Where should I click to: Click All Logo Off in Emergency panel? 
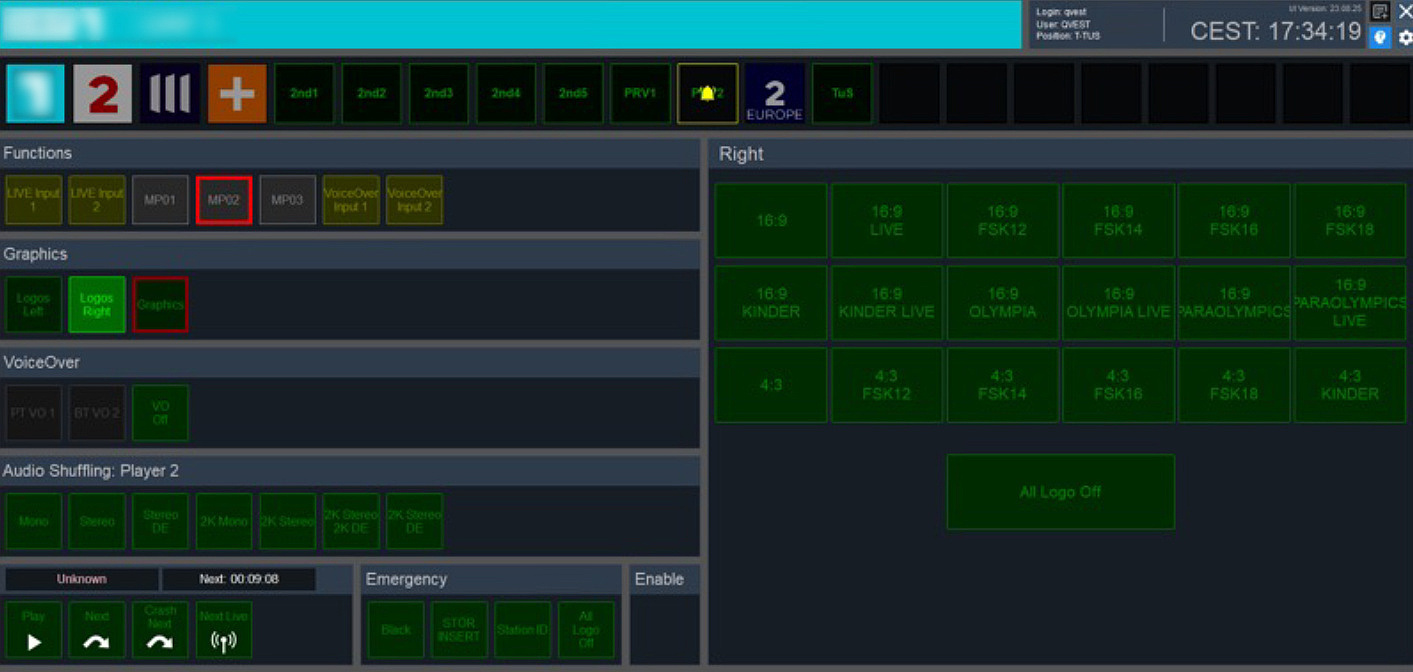pos(586,630)
